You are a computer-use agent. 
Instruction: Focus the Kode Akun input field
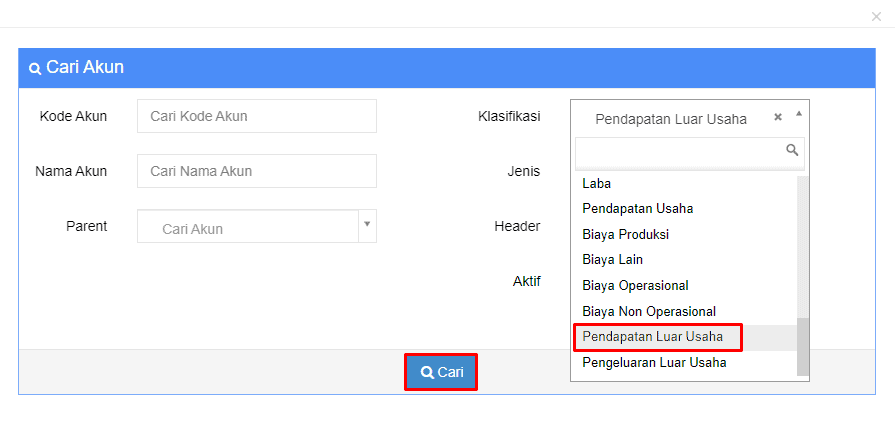(257, 116)
